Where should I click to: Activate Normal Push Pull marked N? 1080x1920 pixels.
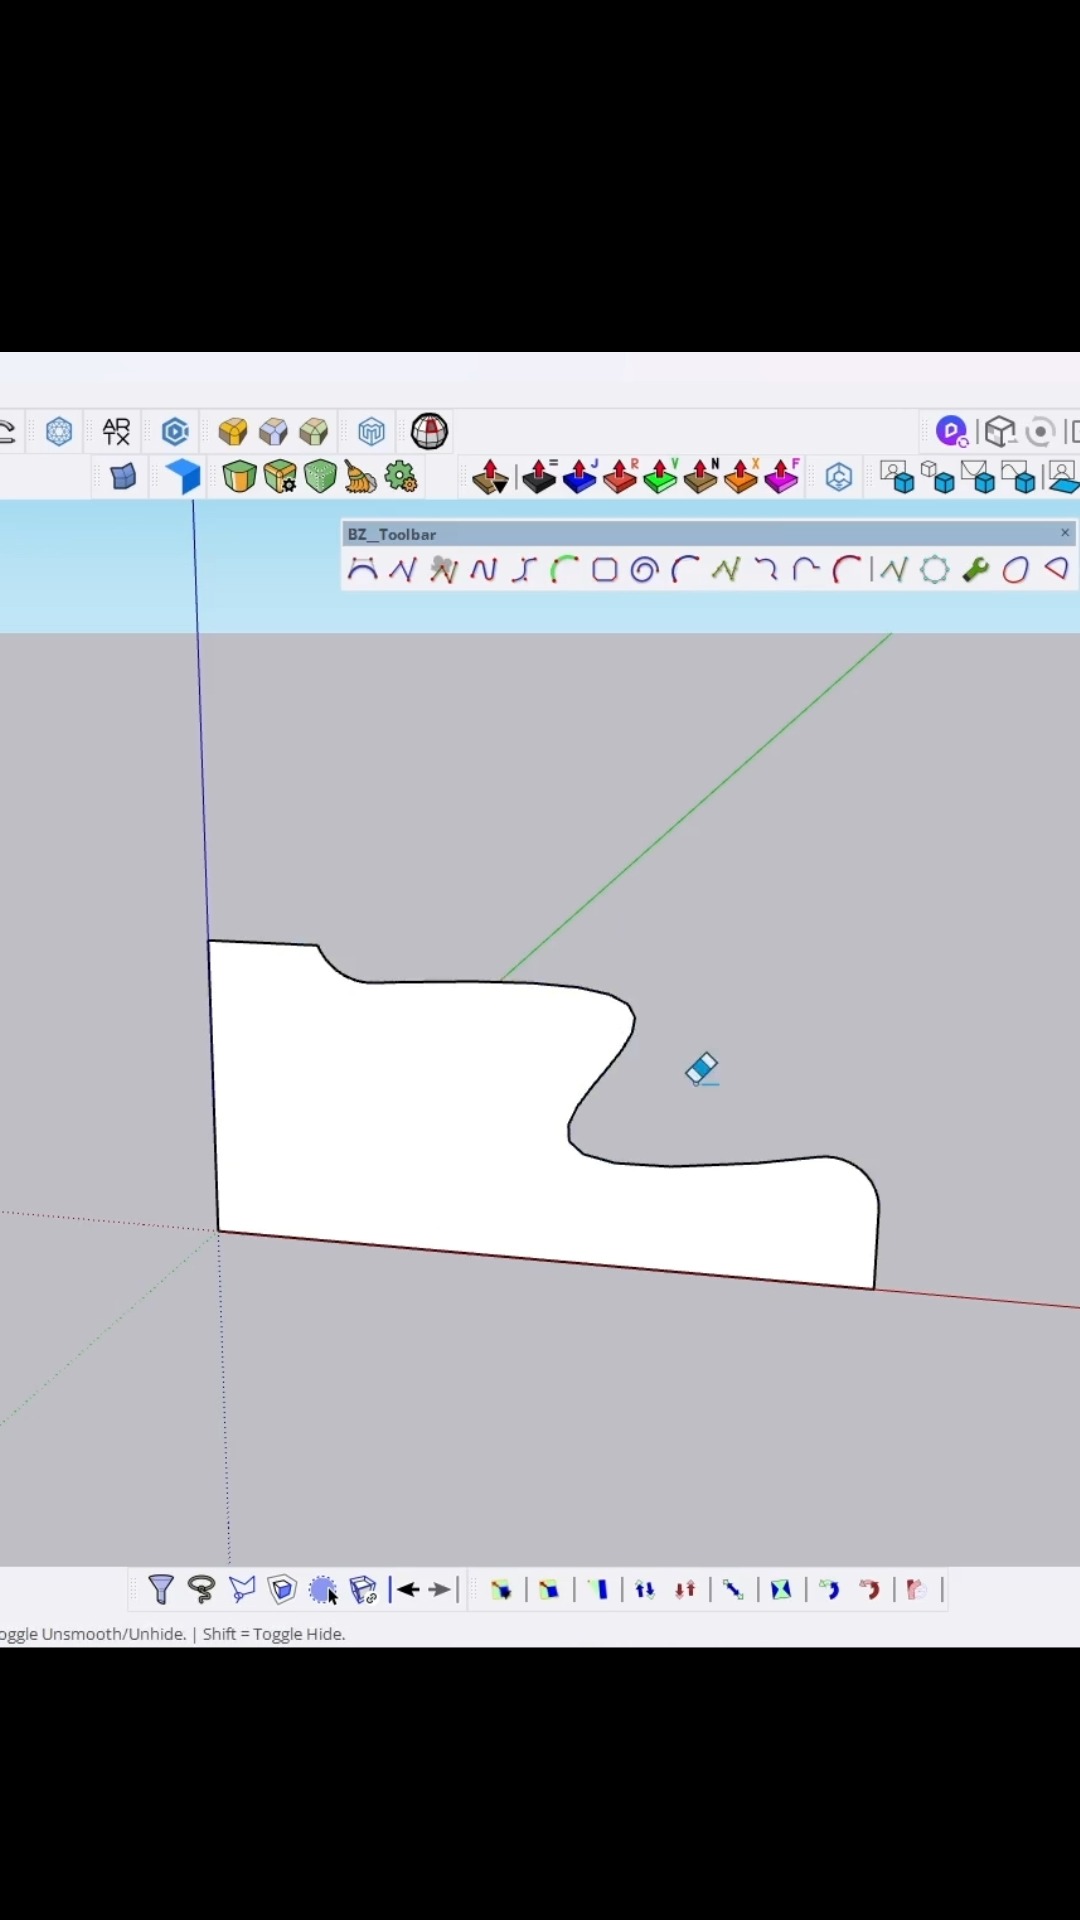pos(700,477)
